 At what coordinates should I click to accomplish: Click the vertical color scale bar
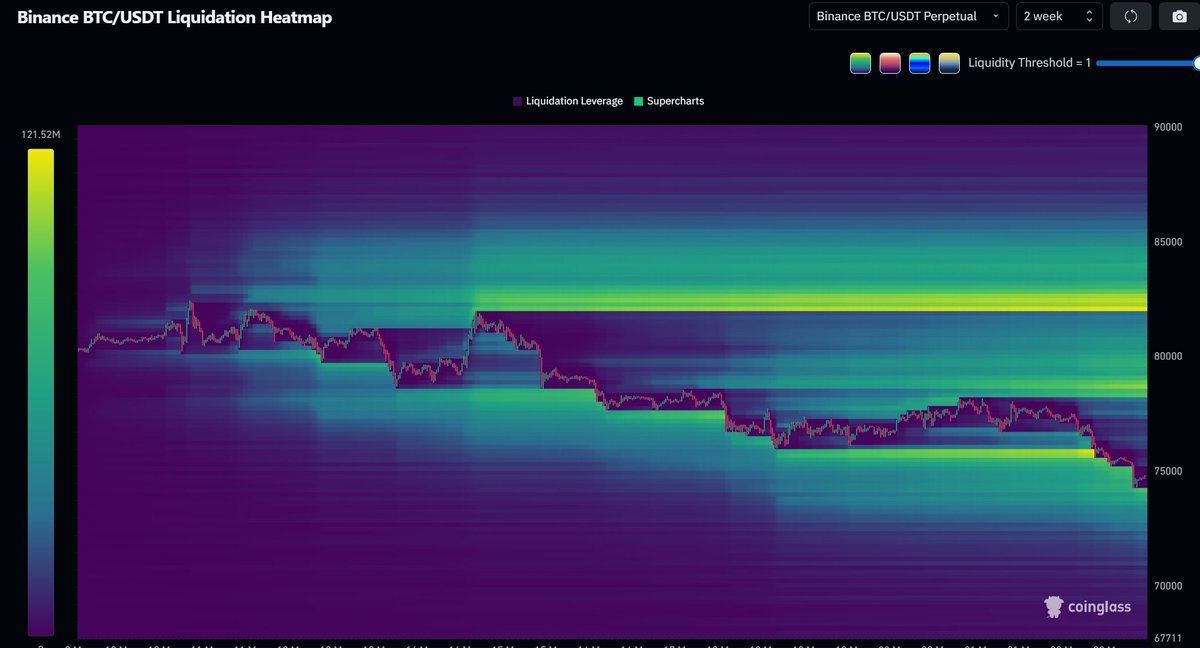coord(41,392)
